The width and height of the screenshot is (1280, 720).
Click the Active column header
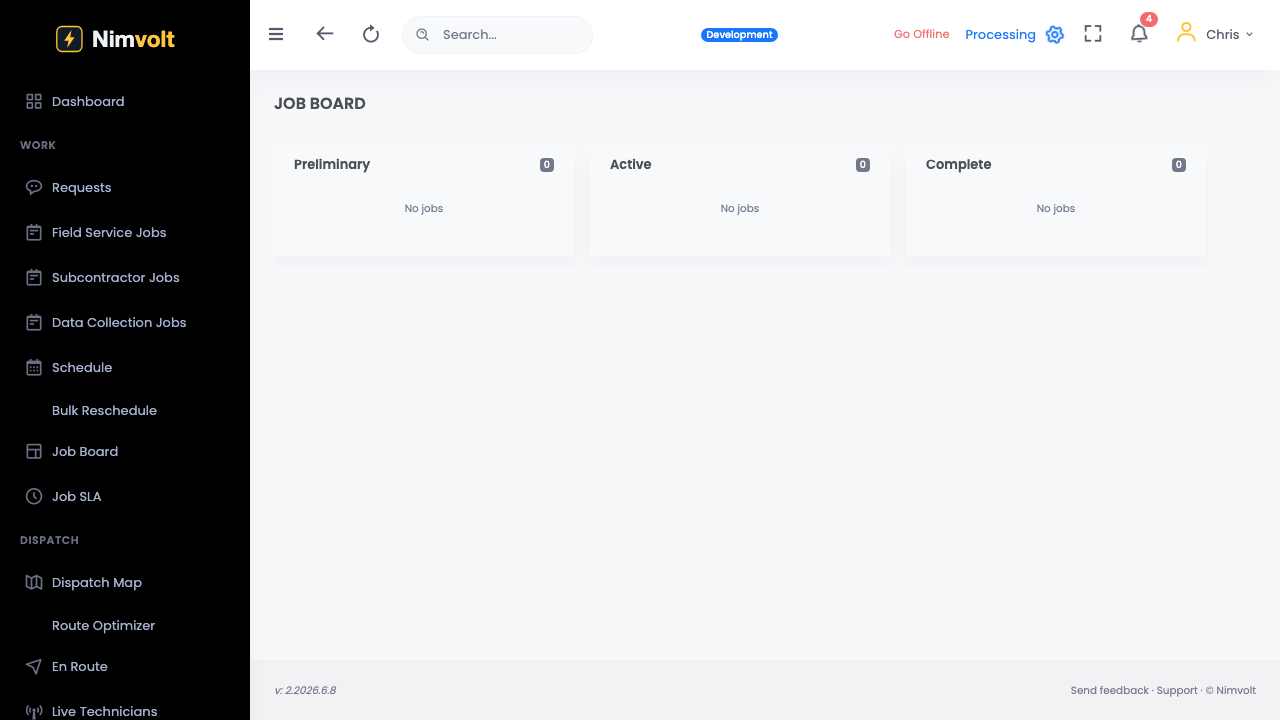click(x=630, y=164)
